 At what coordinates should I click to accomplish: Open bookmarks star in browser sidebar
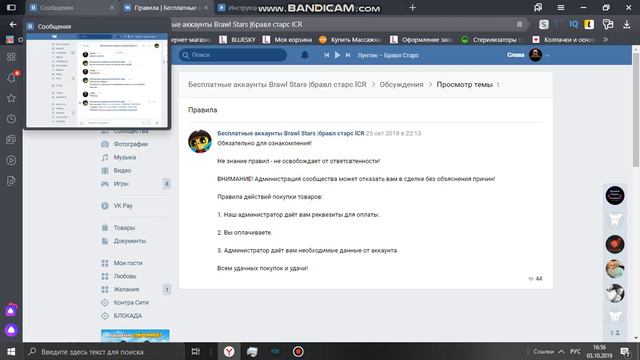coord(11,98)
